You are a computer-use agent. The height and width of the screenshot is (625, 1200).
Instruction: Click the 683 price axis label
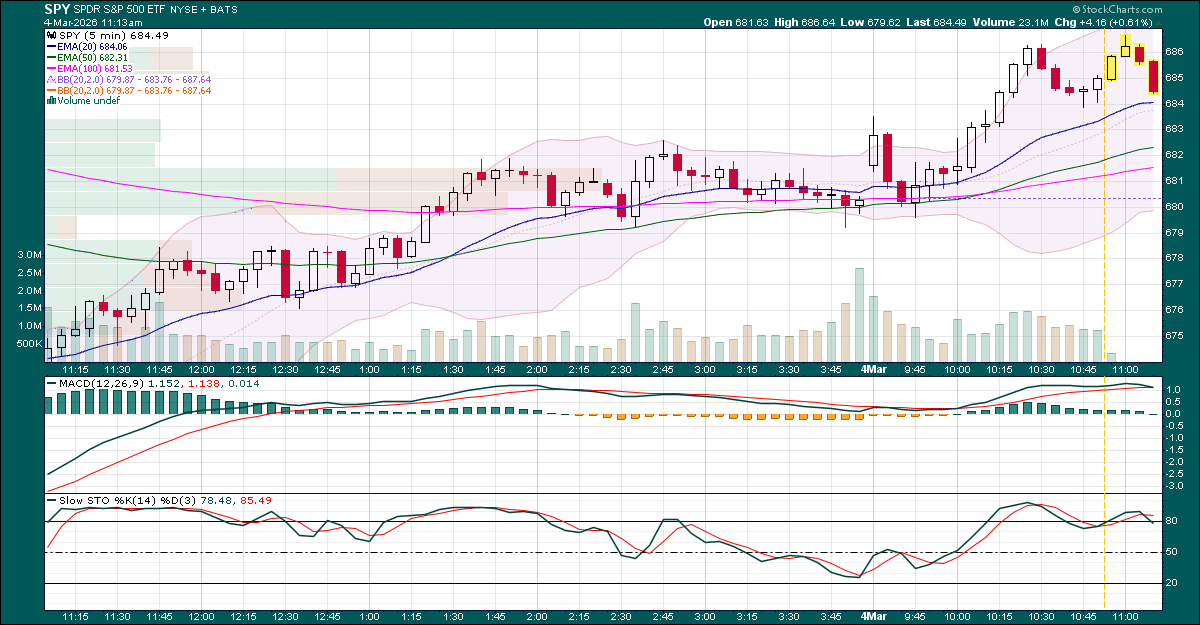coord(1176,129)
